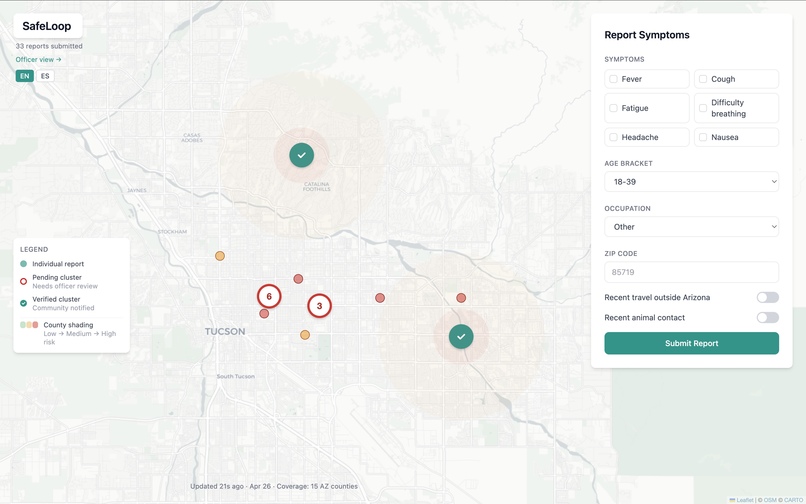Viewport: 806px width, 504px height.
Task: Switch language to ES
Action: (45, 76)
